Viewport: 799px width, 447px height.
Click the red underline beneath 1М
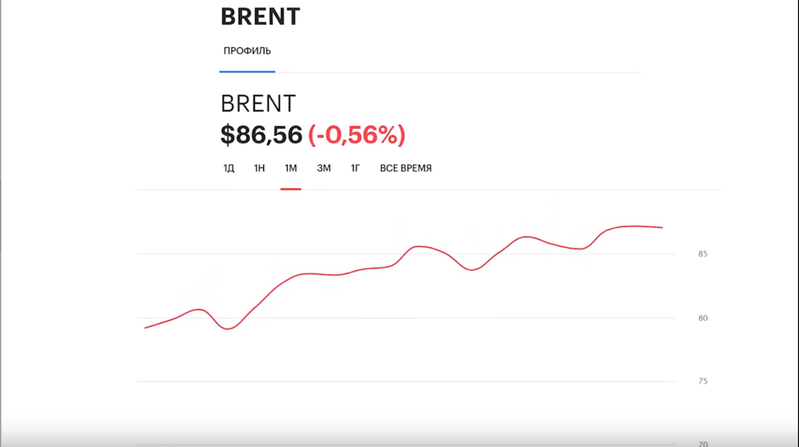[x=290, y=189]
